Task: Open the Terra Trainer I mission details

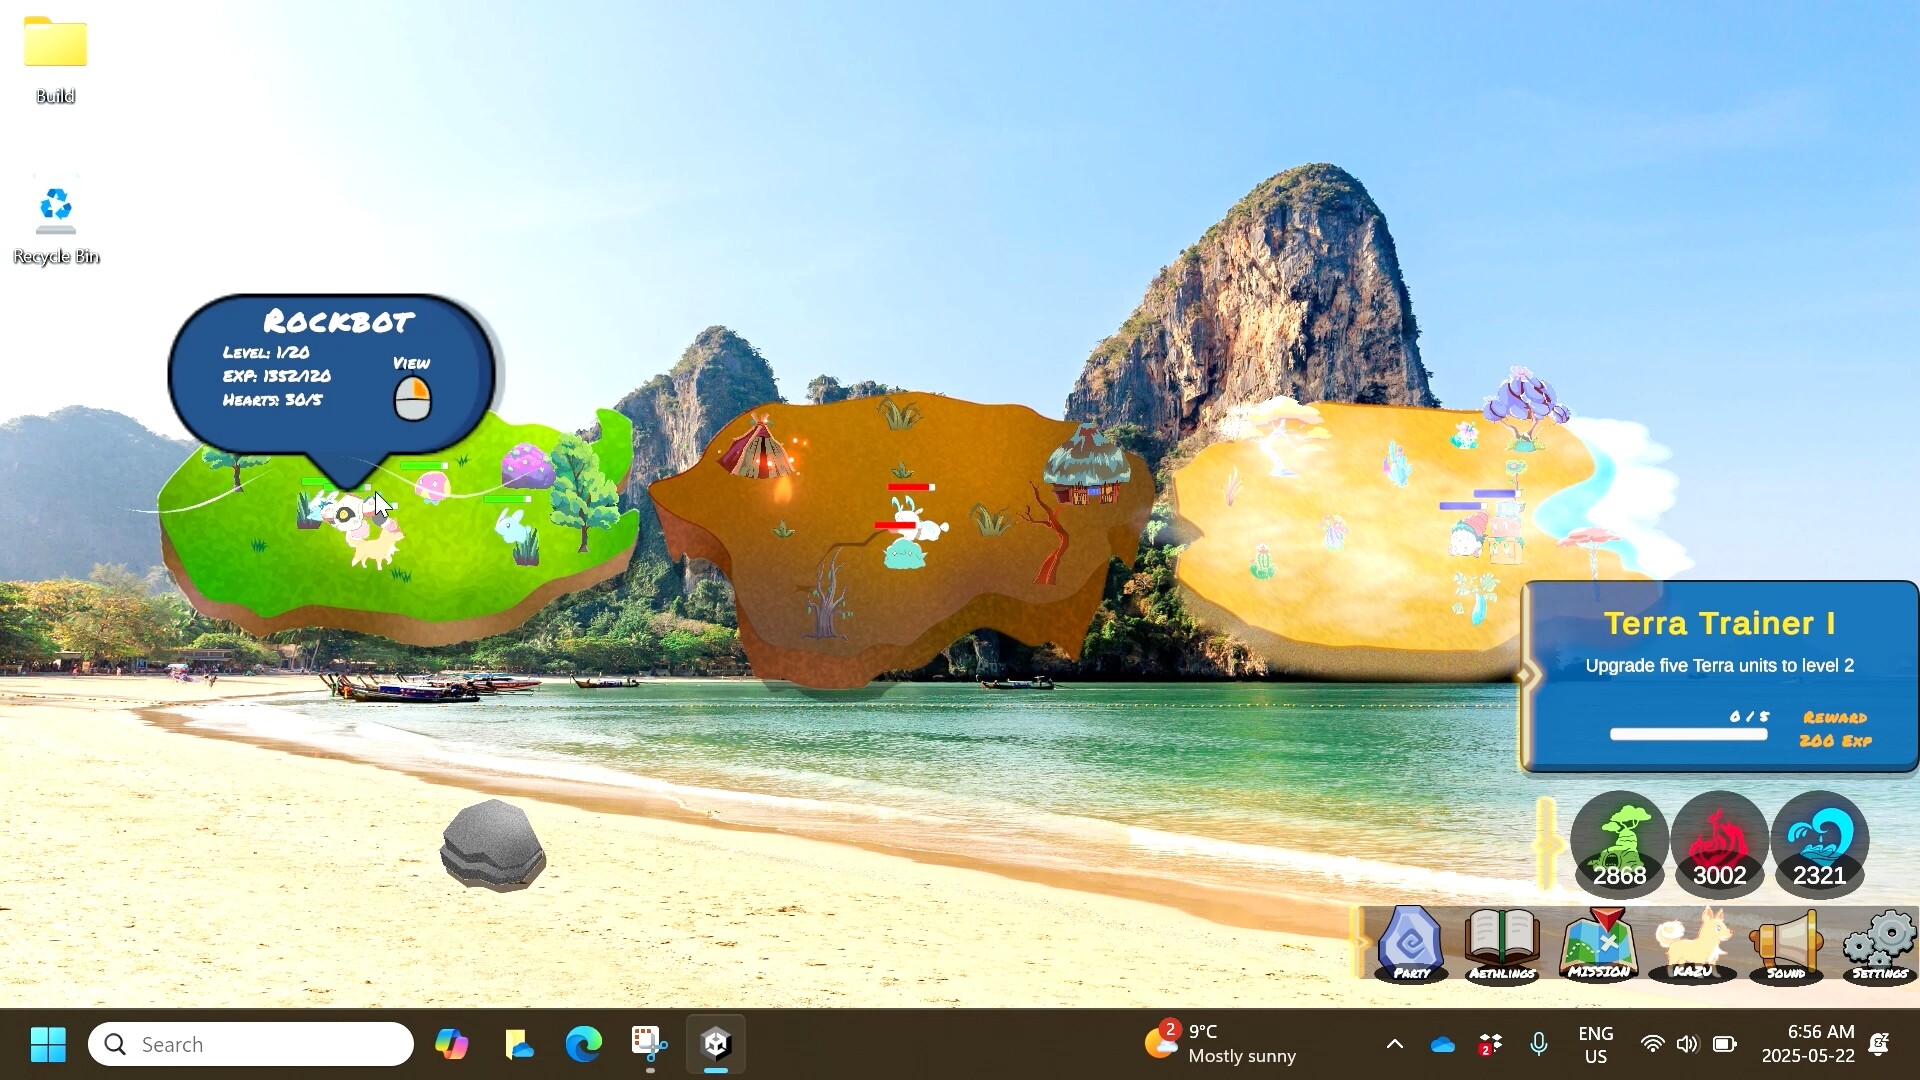Action: (1718, 623)
